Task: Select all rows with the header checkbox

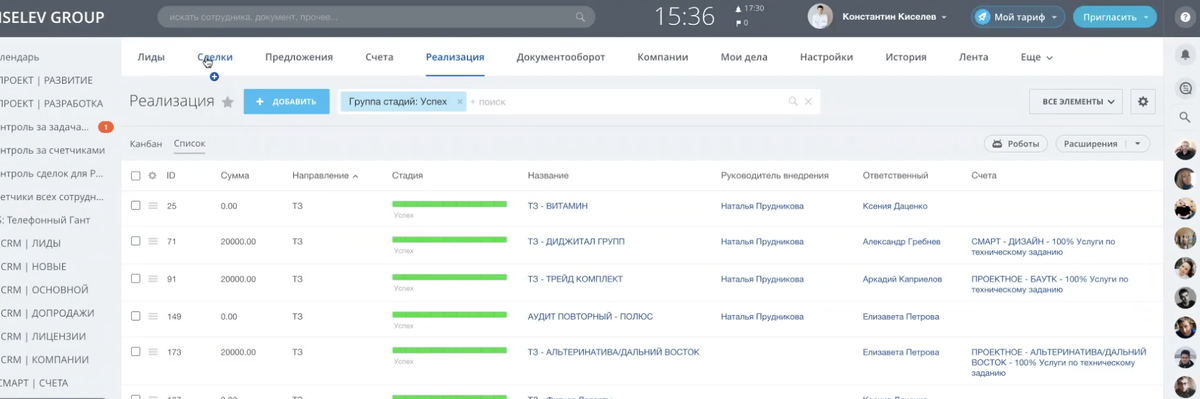Action: coord(136,176)
